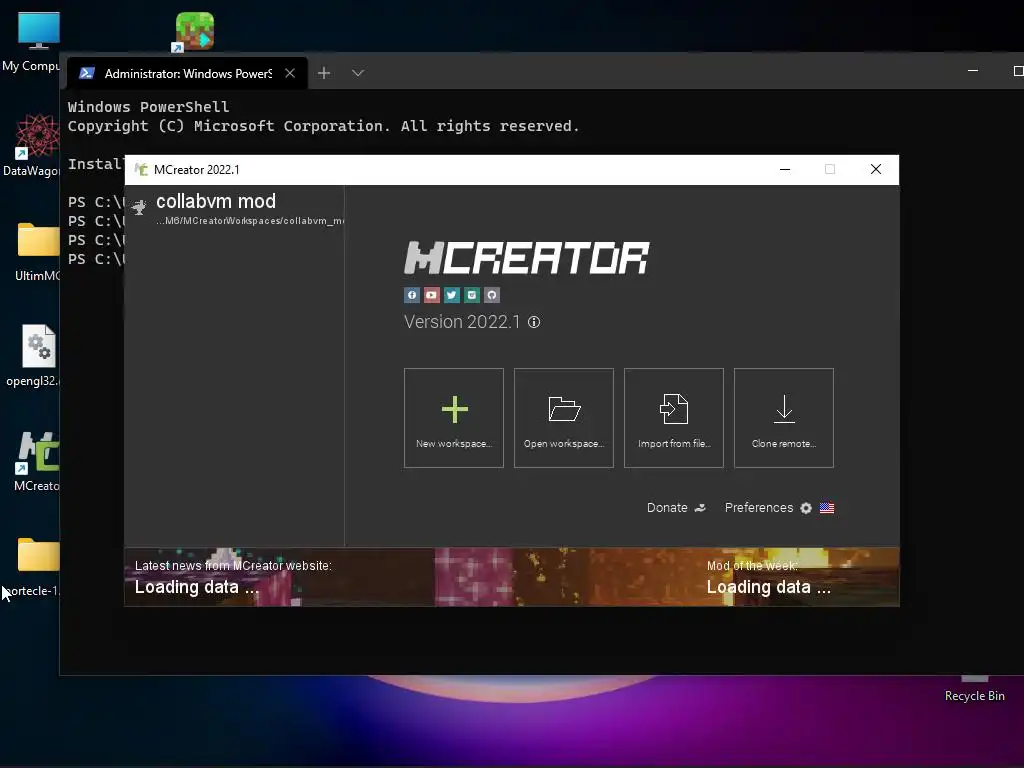Open the collabvm mod recent workspace

click(x=235, y=208)
